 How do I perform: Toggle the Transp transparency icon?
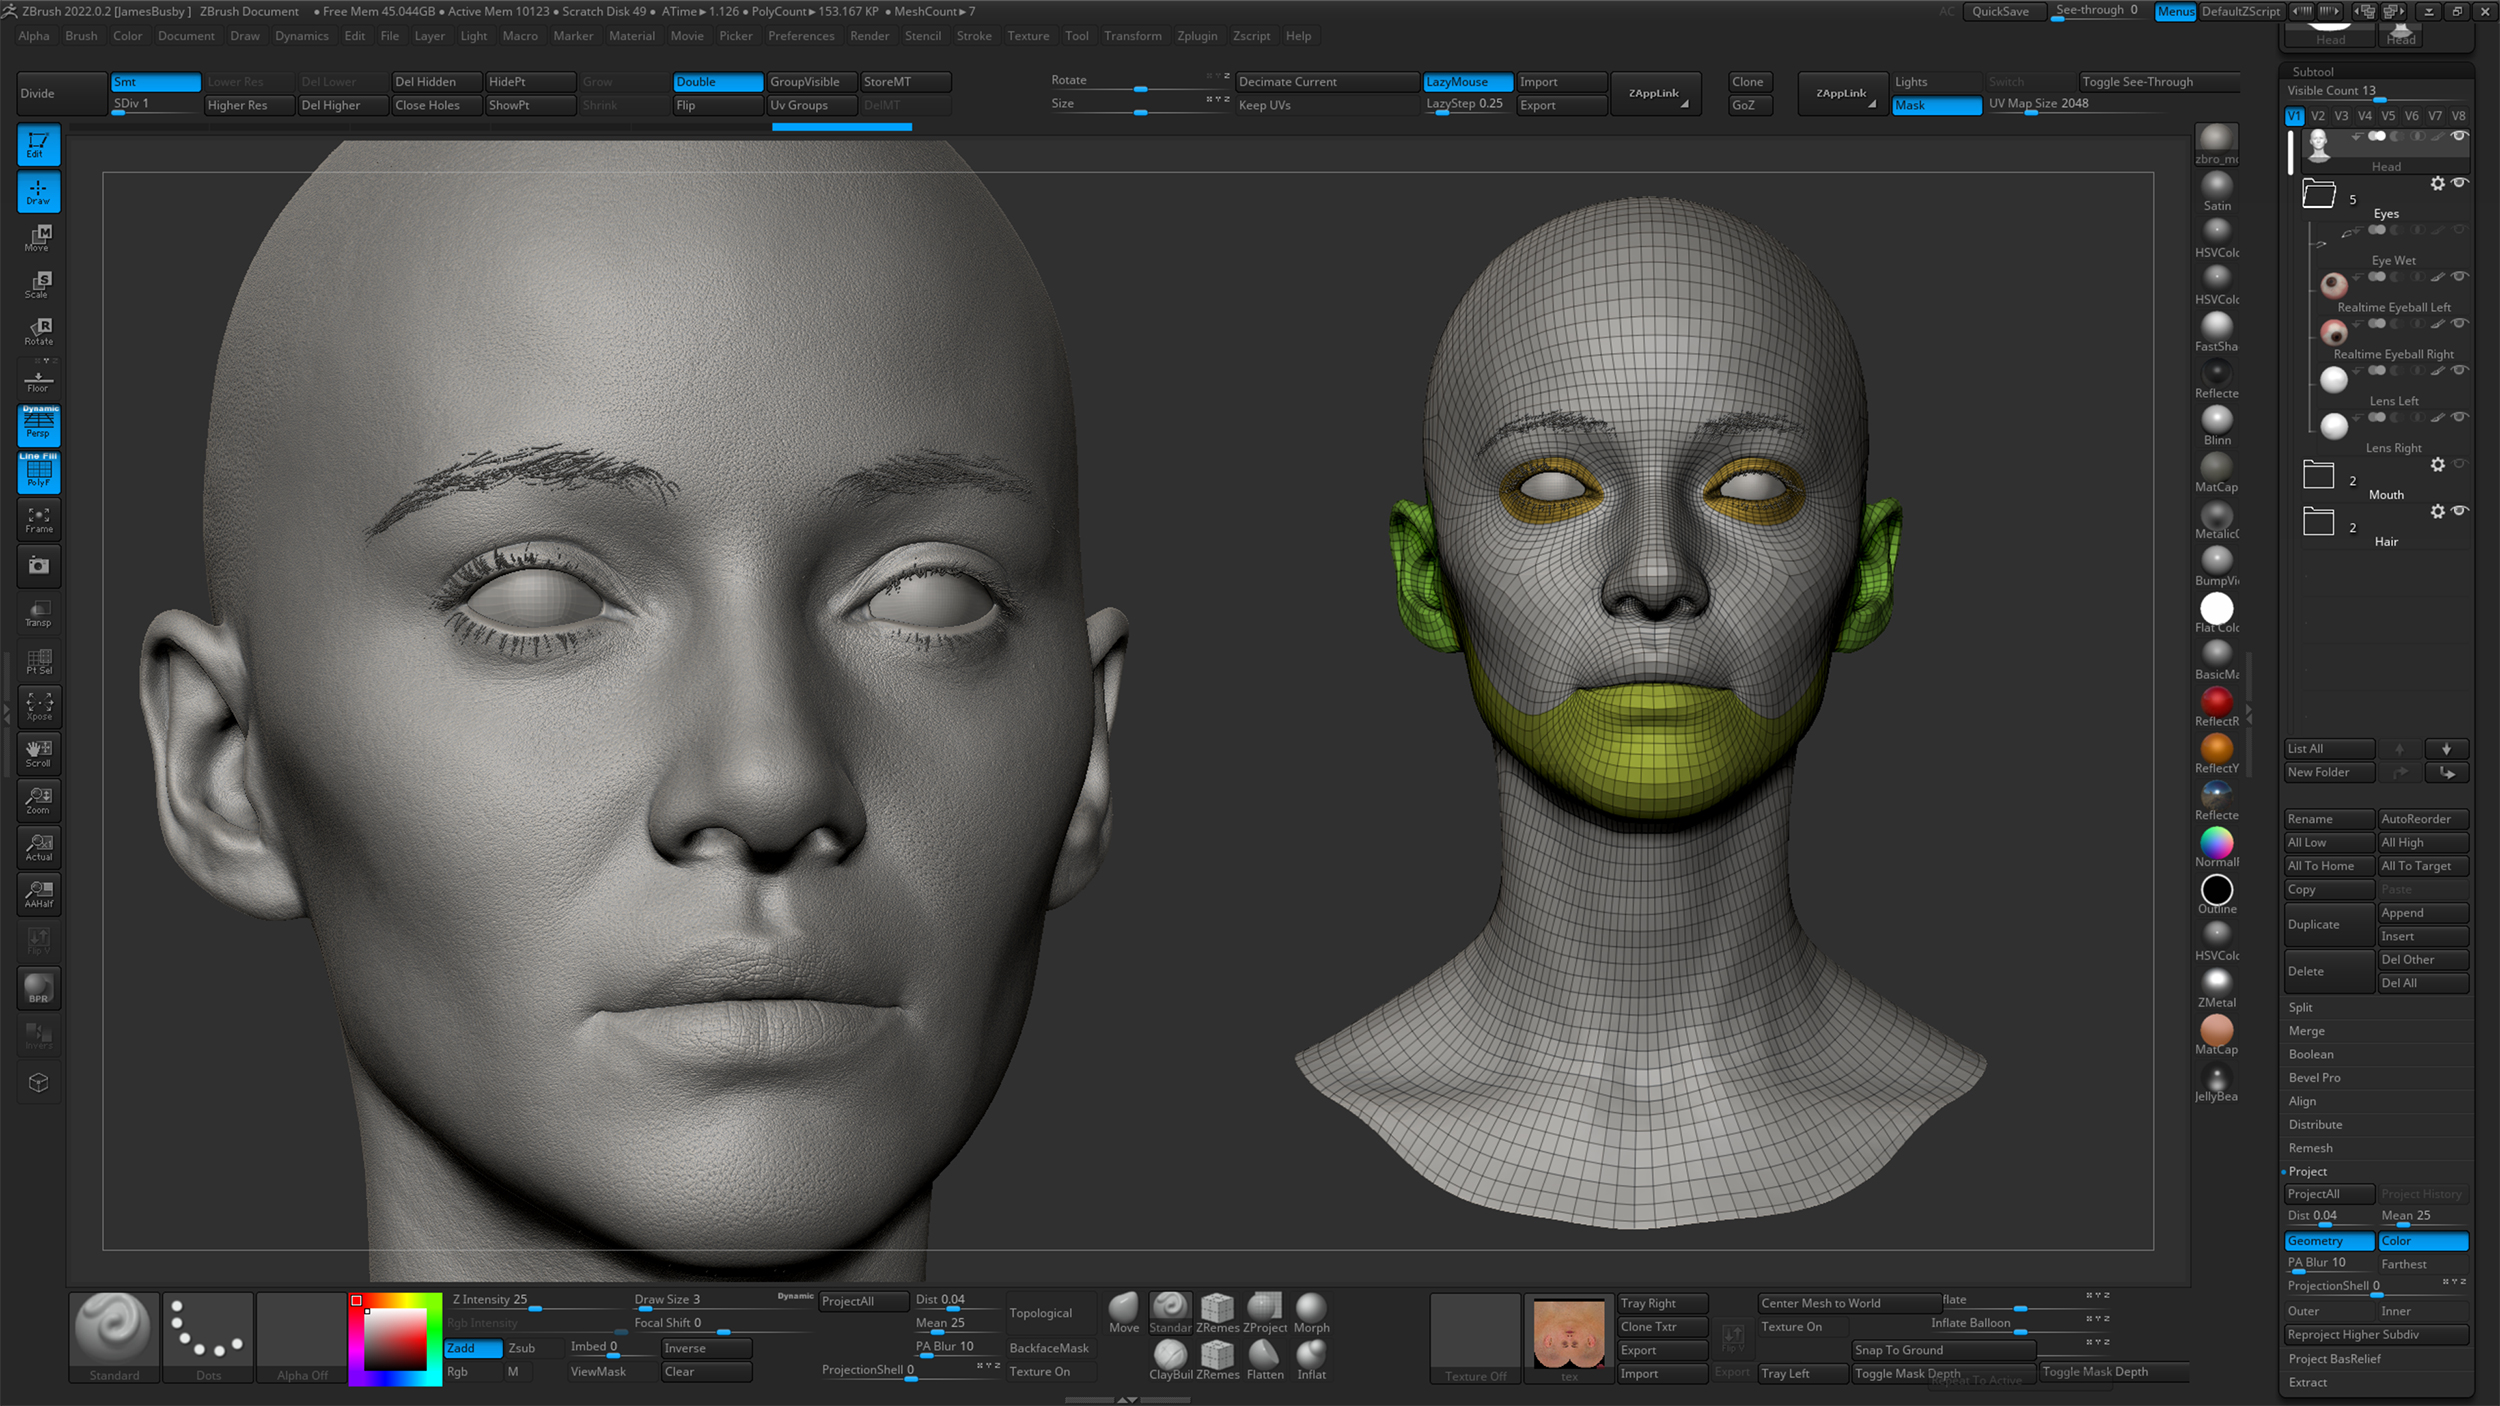(x=38, y=613)
